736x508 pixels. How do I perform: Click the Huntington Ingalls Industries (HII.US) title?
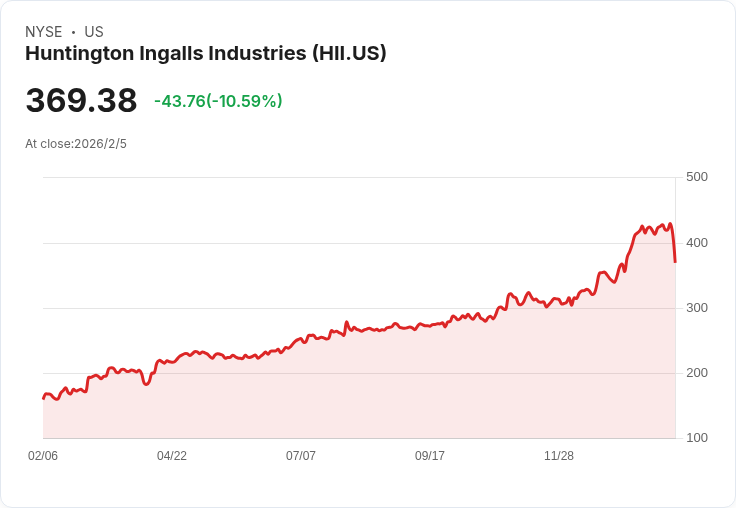coord(205,54)
